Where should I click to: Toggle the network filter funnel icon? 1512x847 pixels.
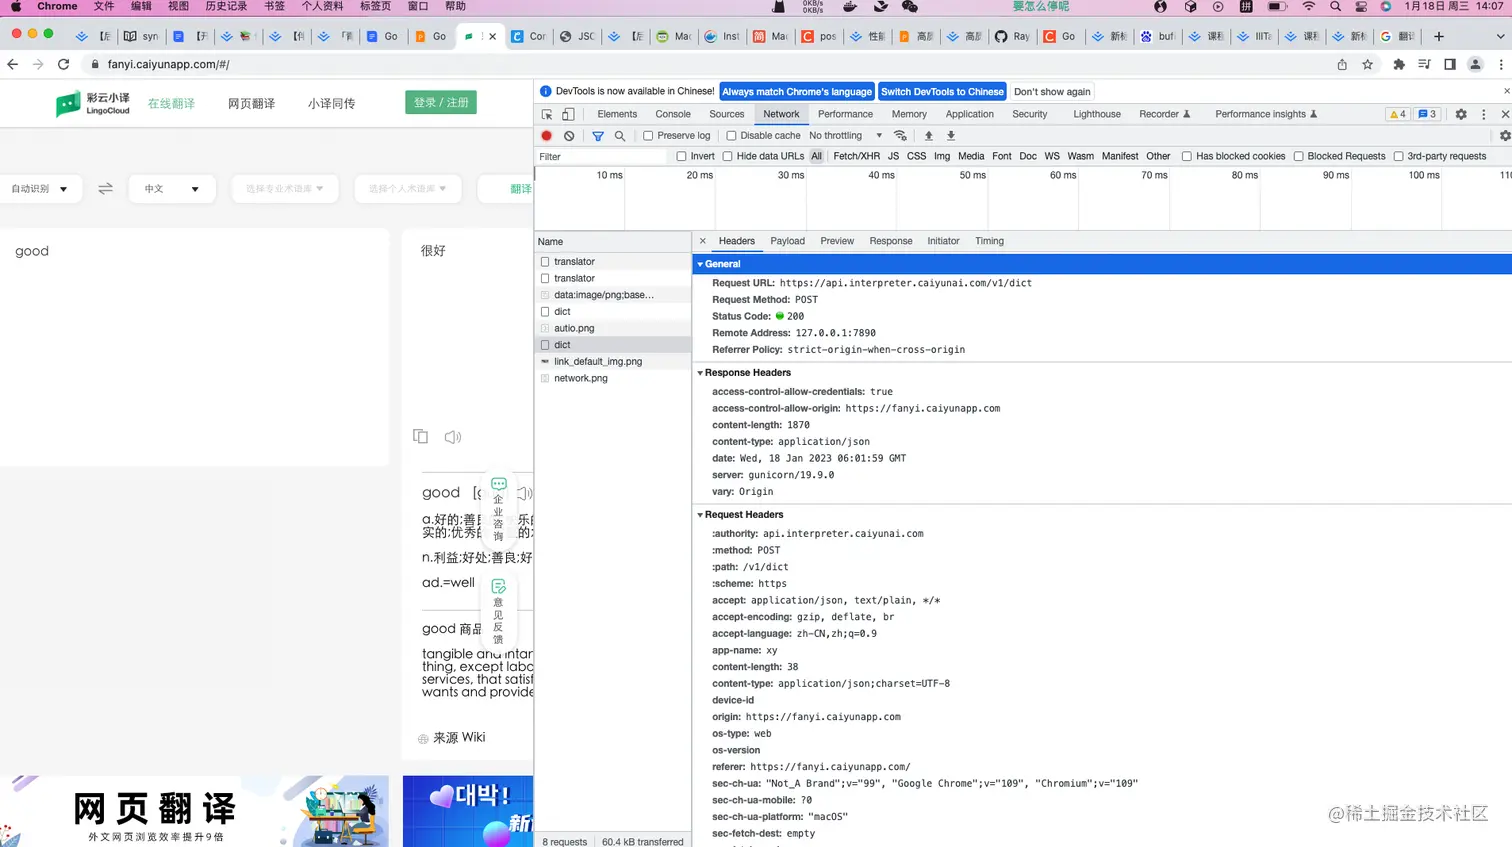point(598,135)
